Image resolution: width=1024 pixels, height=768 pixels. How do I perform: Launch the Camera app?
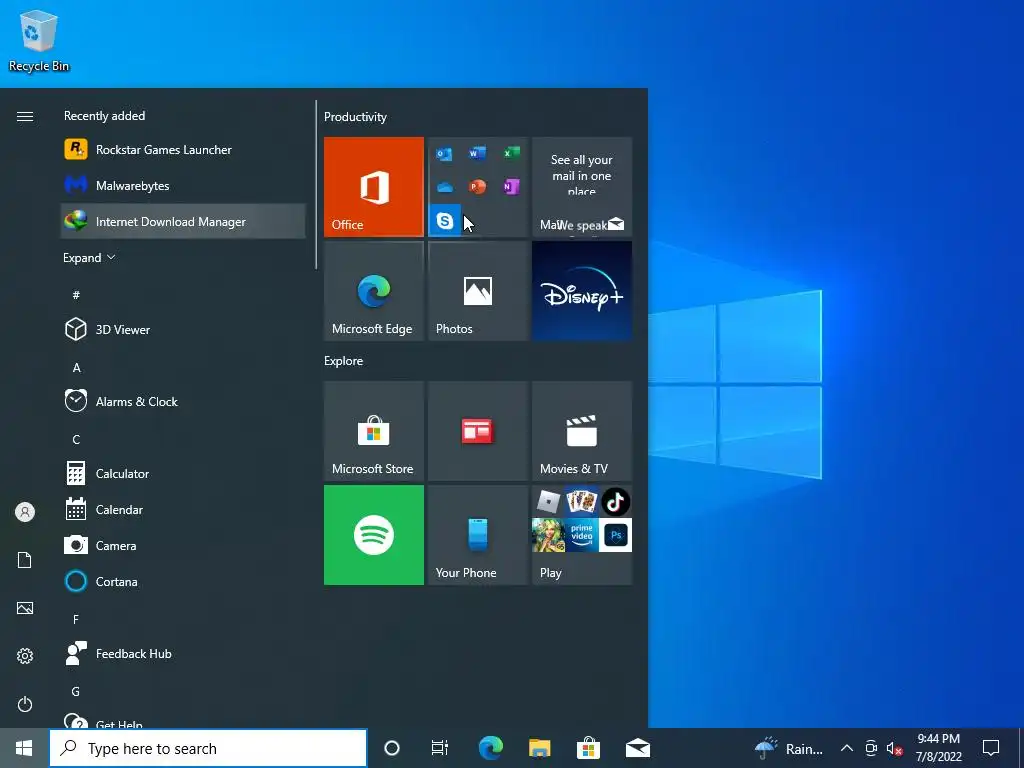coord(183,545)
